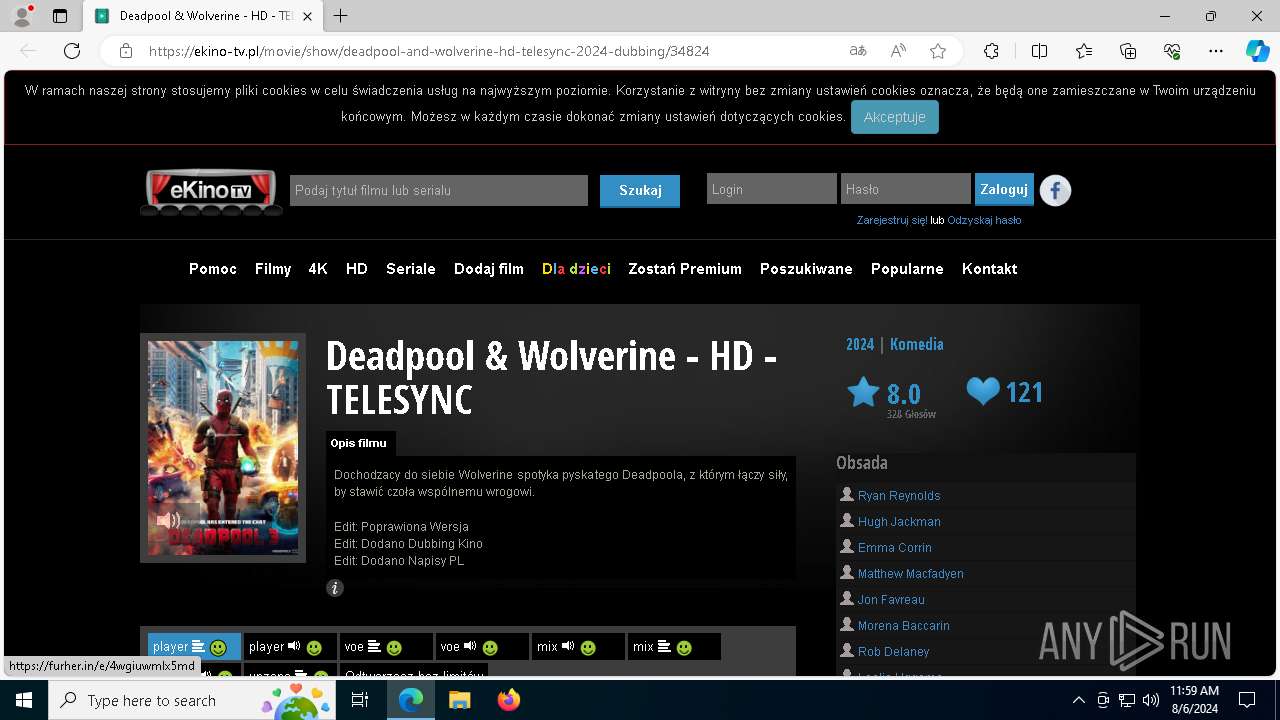Image resolution: width=1280 pixels, height=720 pixels.
Task: Open Dla dzieci menu item
Action: point(576,269)
